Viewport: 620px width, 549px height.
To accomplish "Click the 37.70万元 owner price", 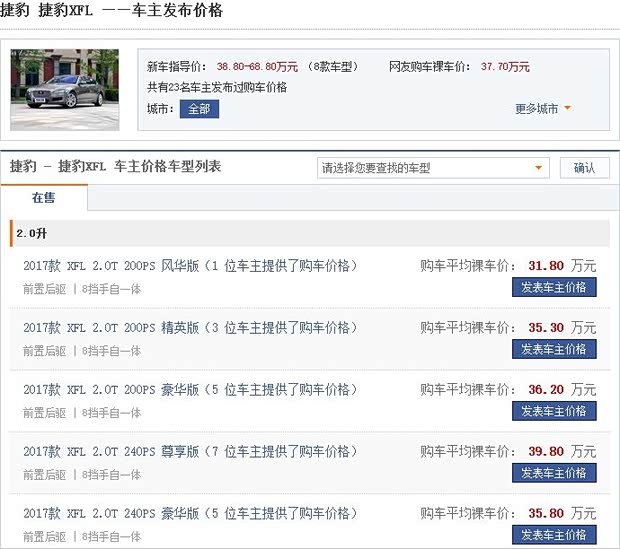I will [x=505, y=67].
